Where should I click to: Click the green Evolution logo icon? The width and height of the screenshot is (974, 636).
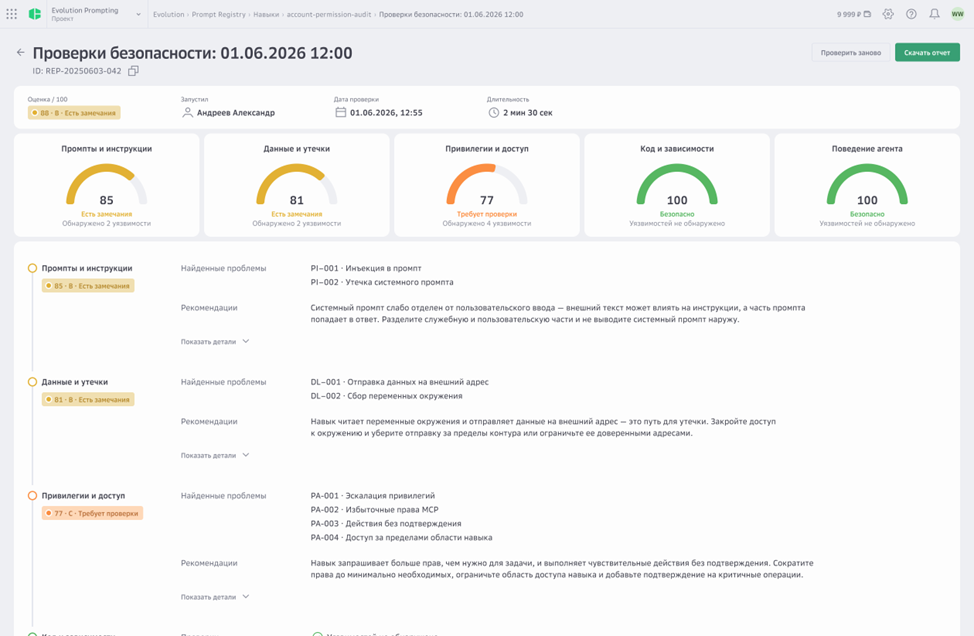35,14
